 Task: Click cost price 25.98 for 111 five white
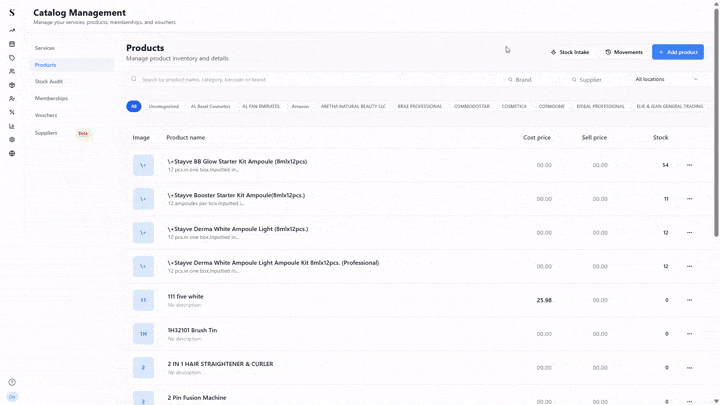tap(544, 300)
